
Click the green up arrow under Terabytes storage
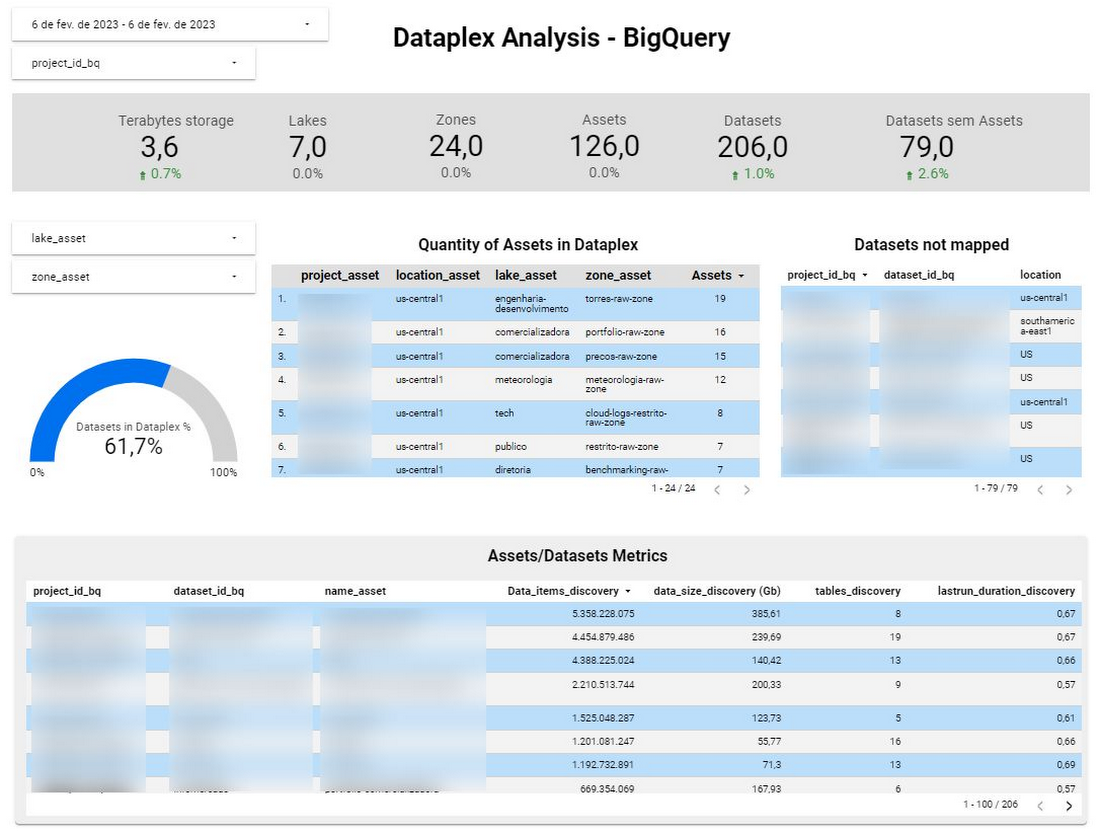(143, 175)
